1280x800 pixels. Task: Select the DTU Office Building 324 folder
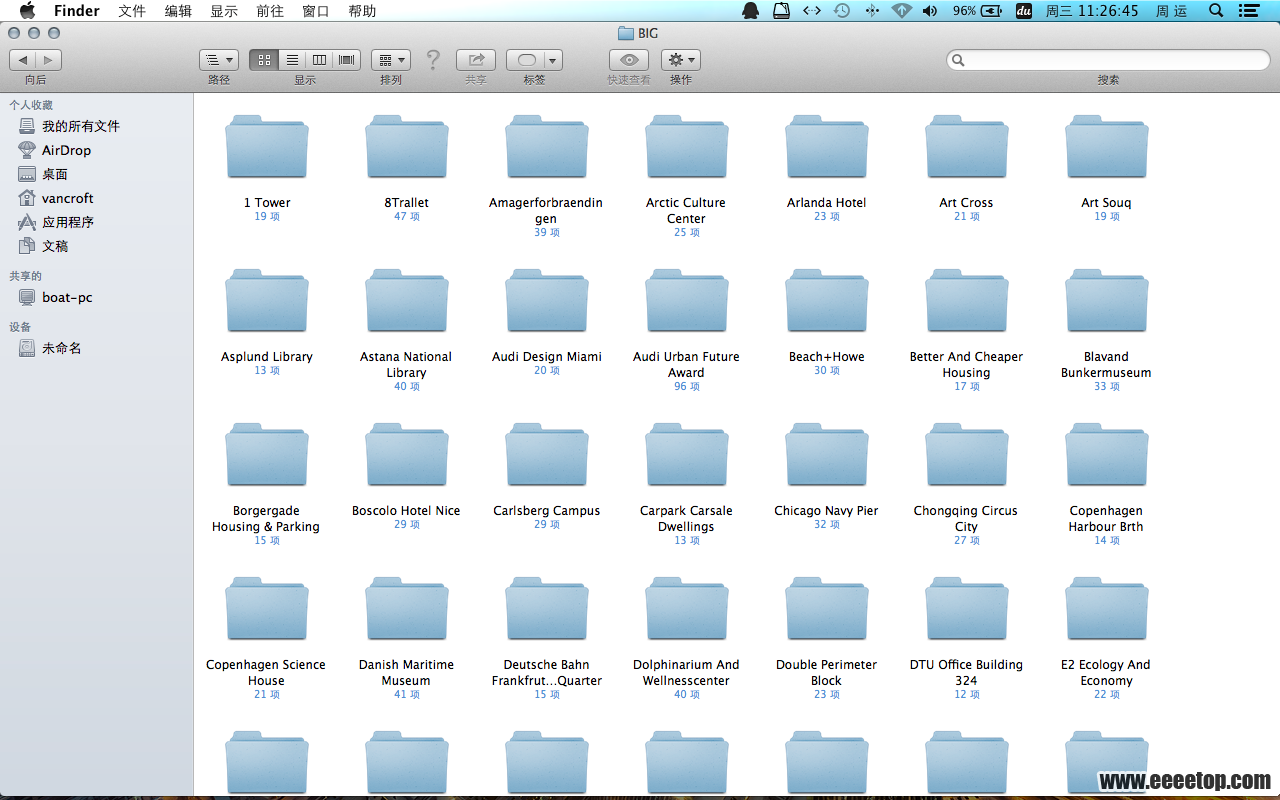point(966,608)
